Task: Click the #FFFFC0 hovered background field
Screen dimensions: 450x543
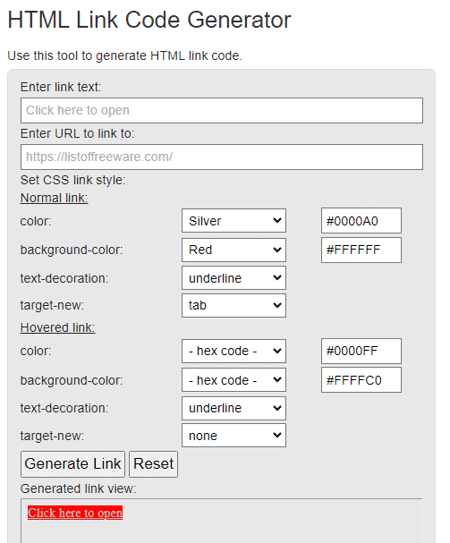Action: [x=361, y=380]
